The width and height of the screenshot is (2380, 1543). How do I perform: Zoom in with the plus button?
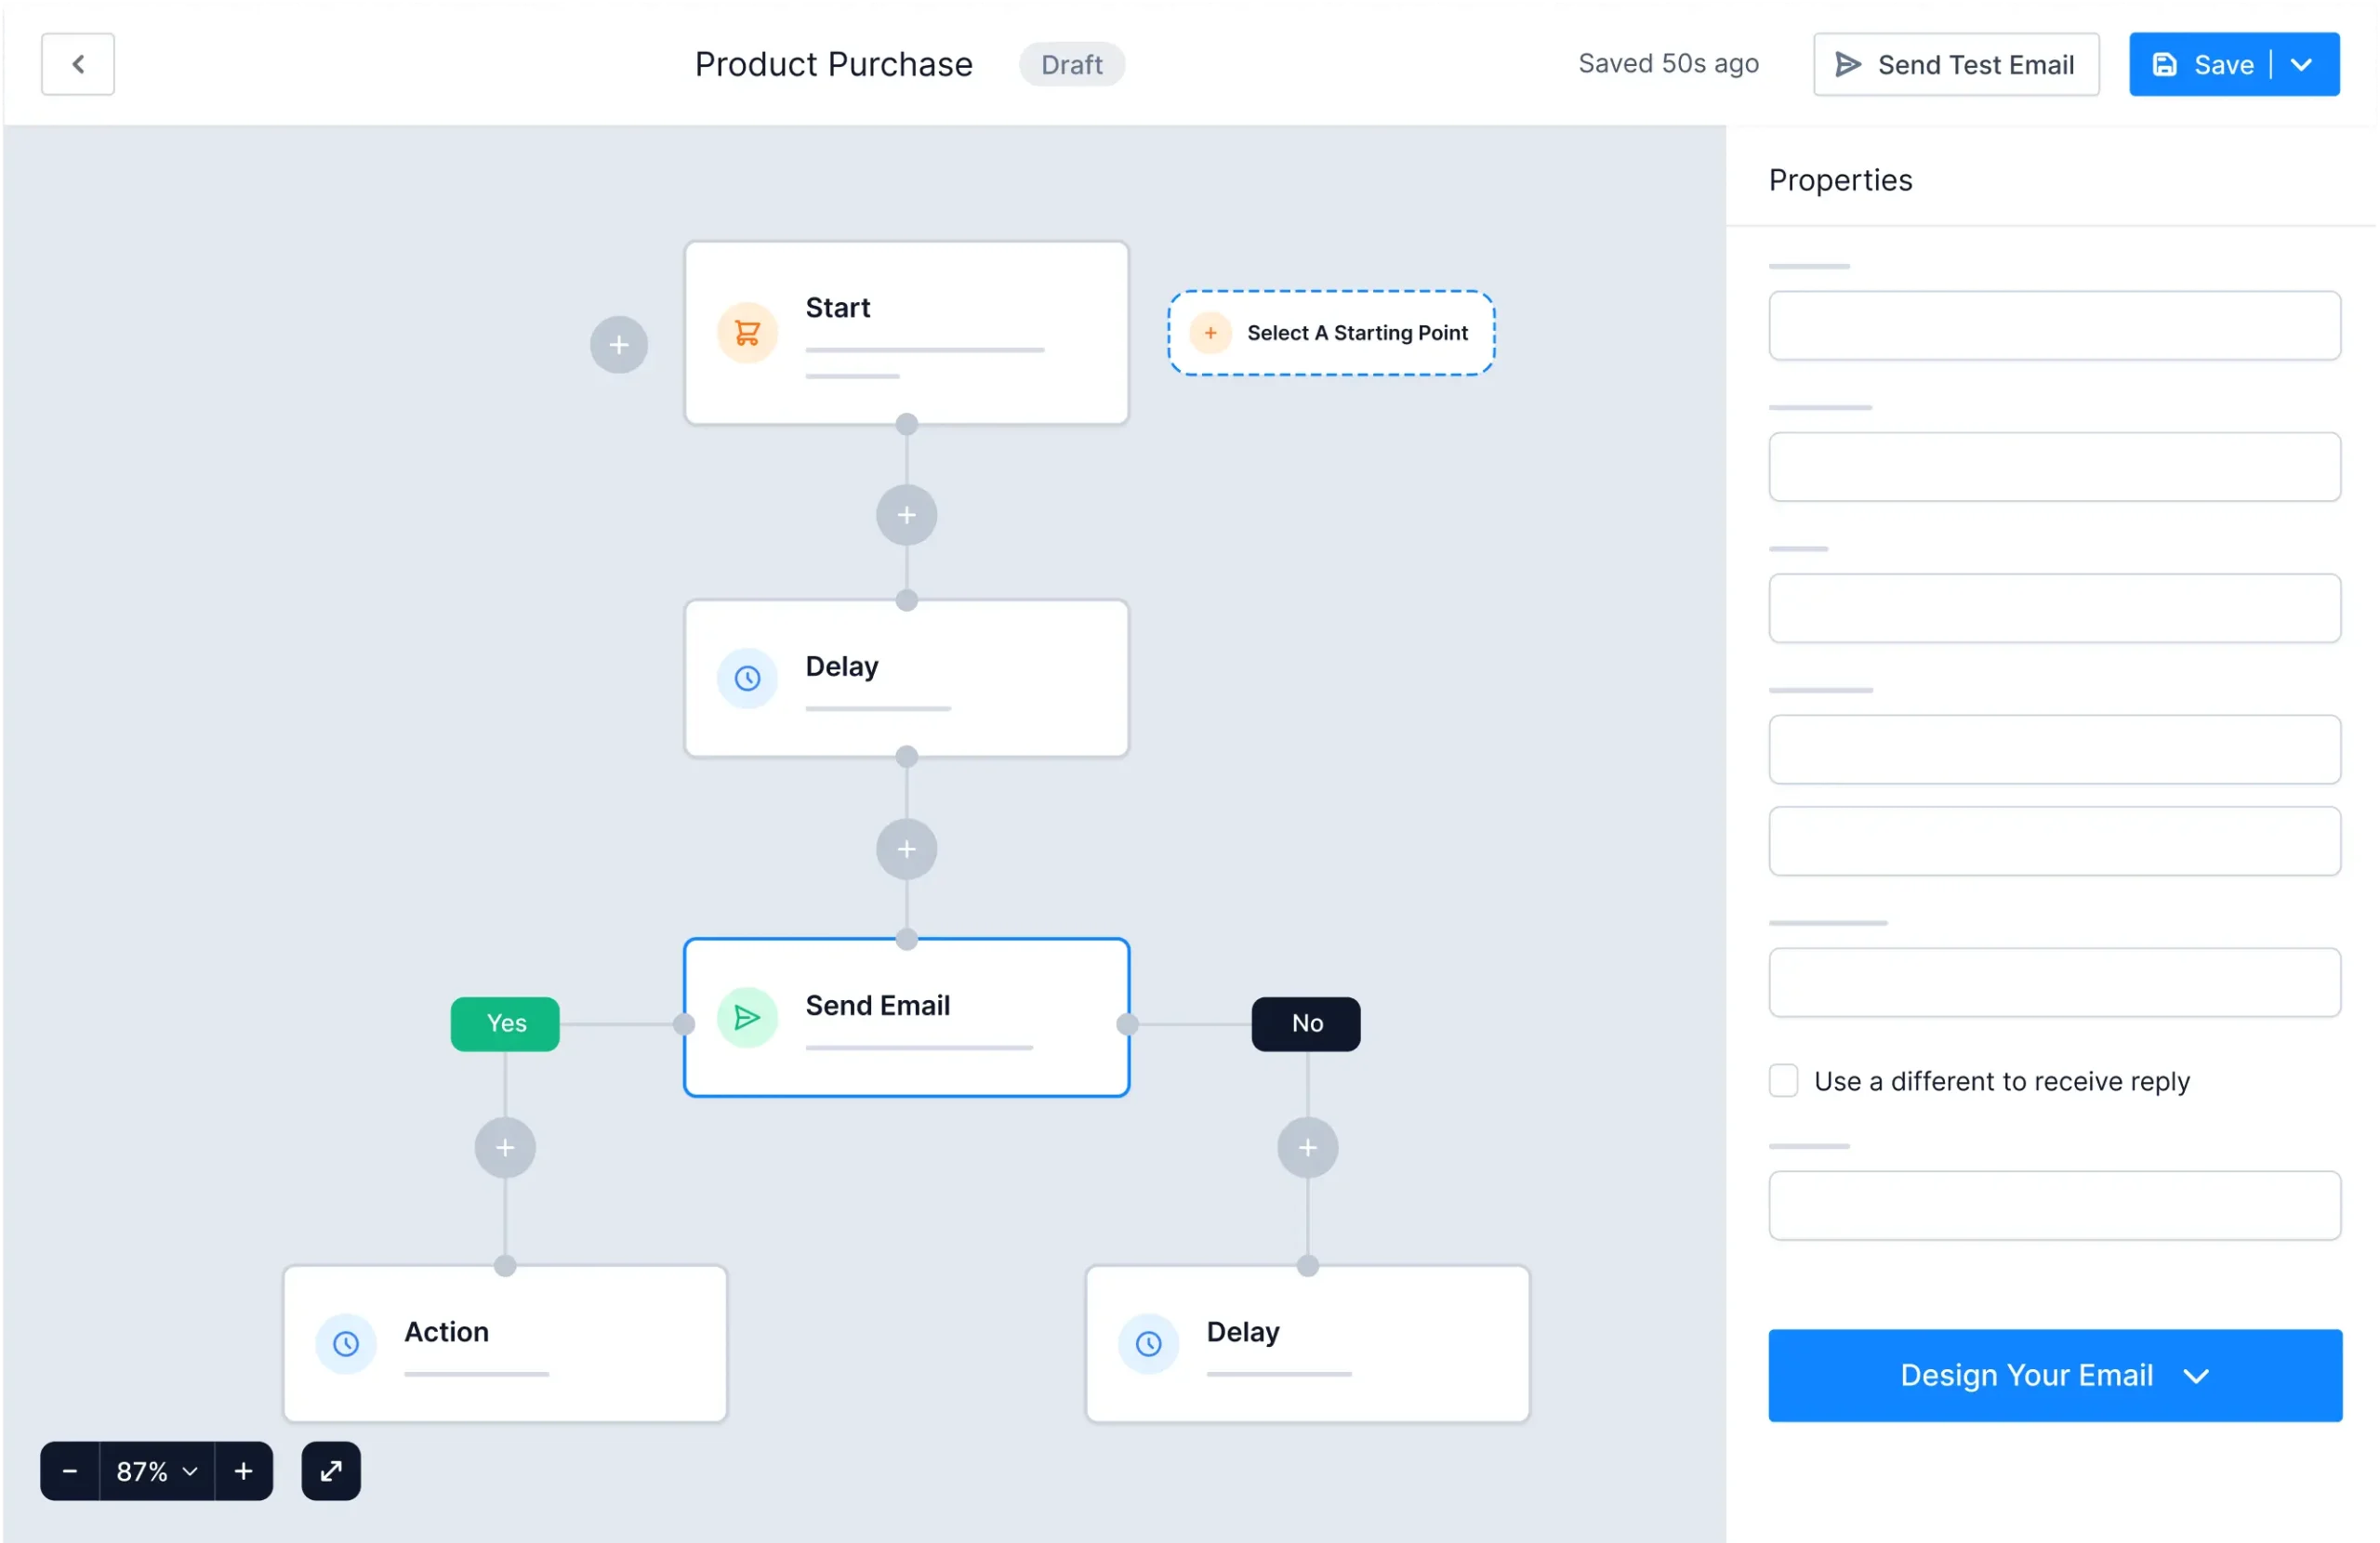coord(243,1470)
